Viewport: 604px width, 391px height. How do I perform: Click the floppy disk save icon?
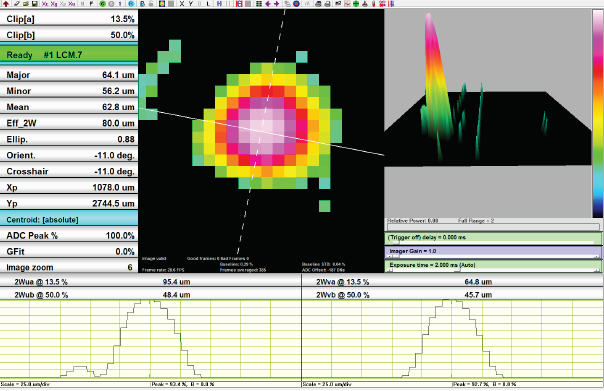[35, 4]
